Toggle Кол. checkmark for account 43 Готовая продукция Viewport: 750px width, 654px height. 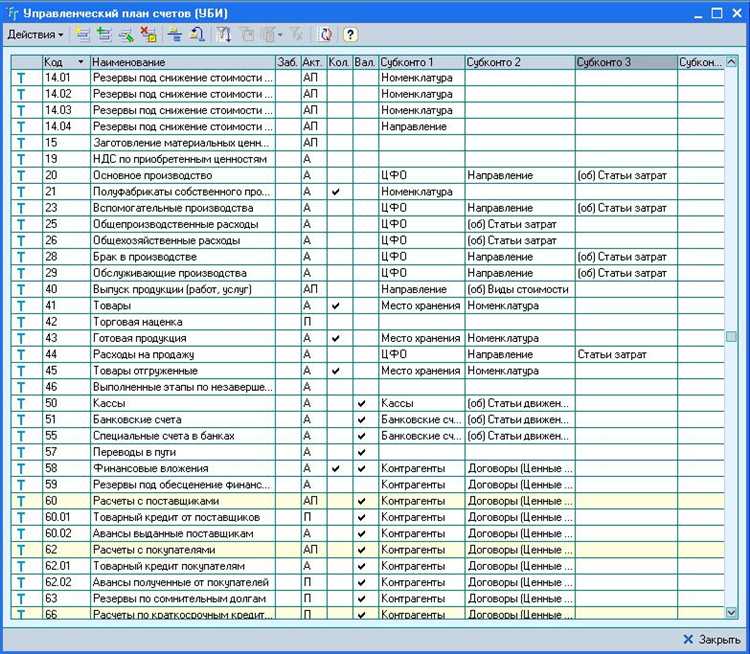[x=336, y=339]
